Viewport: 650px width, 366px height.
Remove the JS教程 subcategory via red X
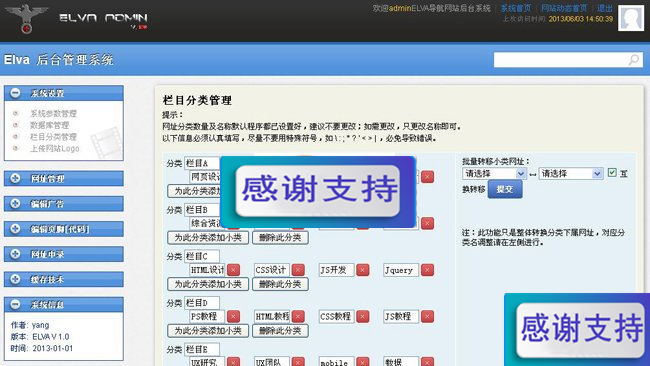[427, 317]
